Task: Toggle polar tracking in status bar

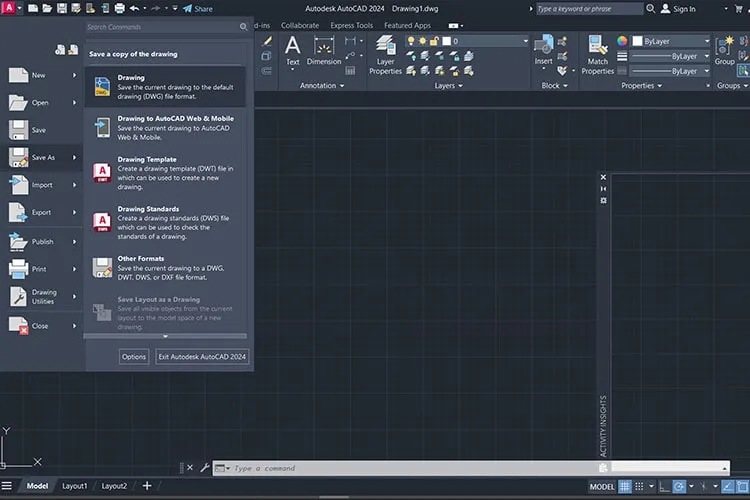Action: pos(679,487)
